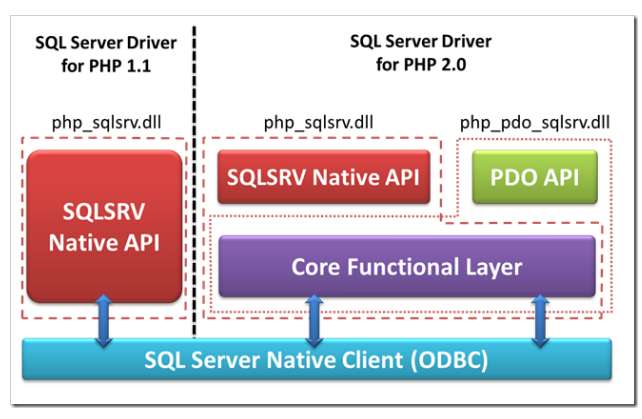Click the php_pdo_sqlsrv.dll label
This screenshot has width=642, height=419.
click(x=535, y=123)
